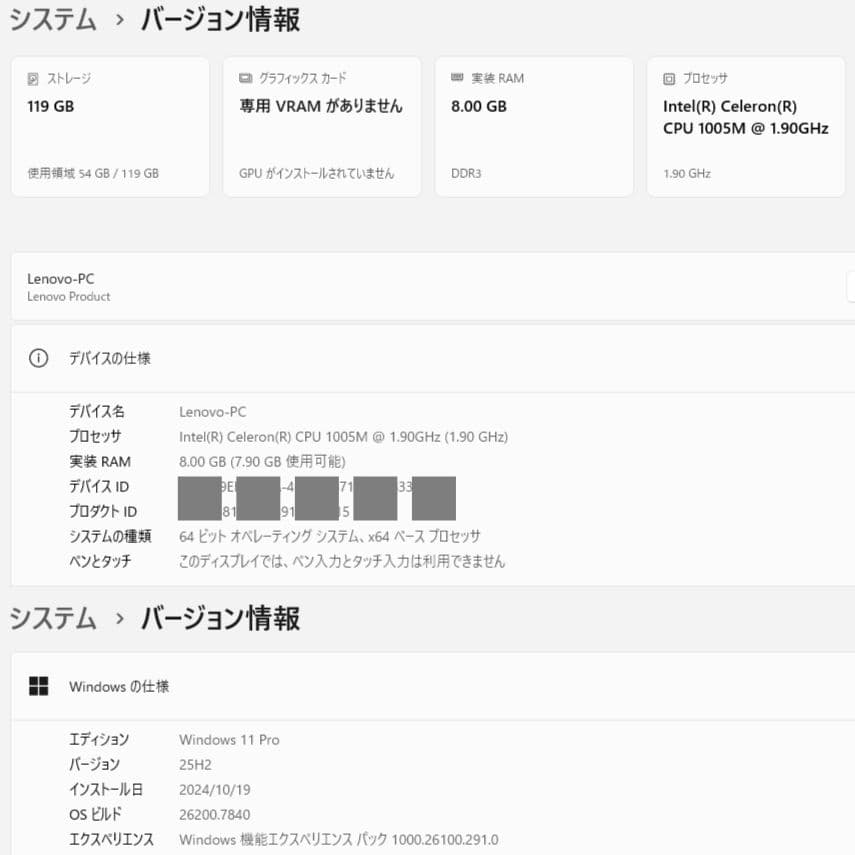This screenshot has height=855, width=855.
Task: Select the Intel Celeron processor card
Action: (747, 126)
